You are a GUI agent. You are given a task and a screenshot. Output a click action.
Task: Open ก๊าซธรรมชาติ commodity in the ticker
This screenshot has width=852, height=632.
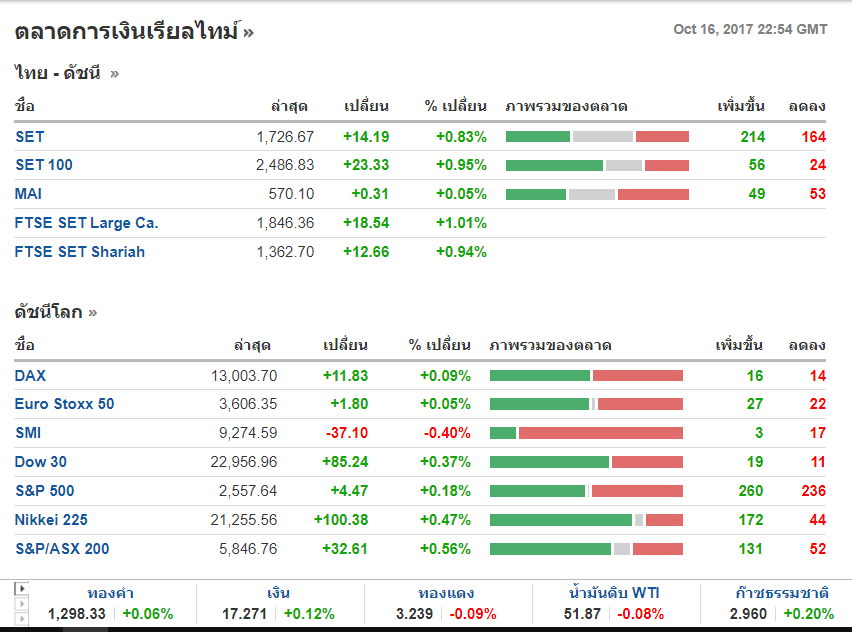tap(779, 593)
